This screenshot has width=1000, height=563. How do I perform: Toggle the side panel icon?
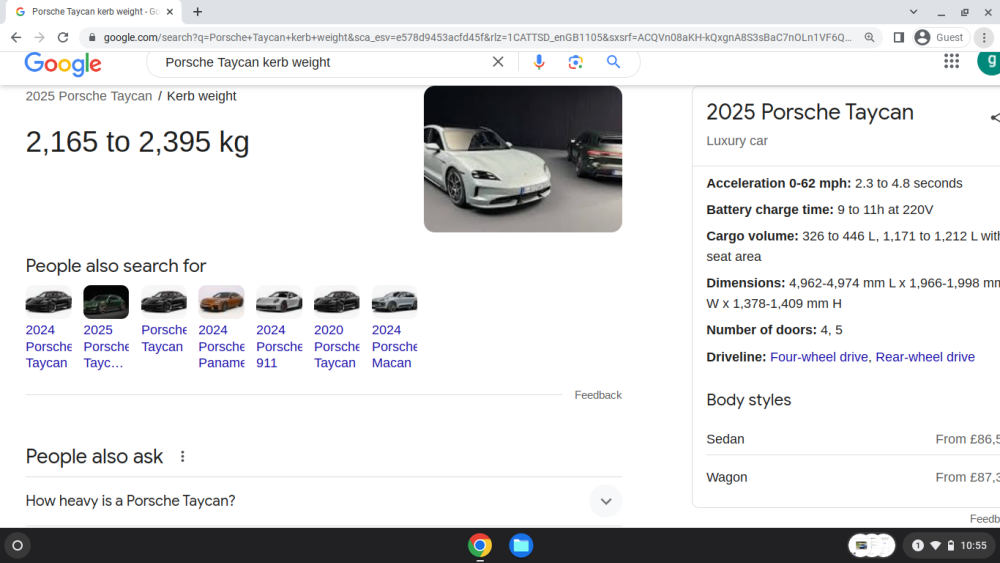899,38
